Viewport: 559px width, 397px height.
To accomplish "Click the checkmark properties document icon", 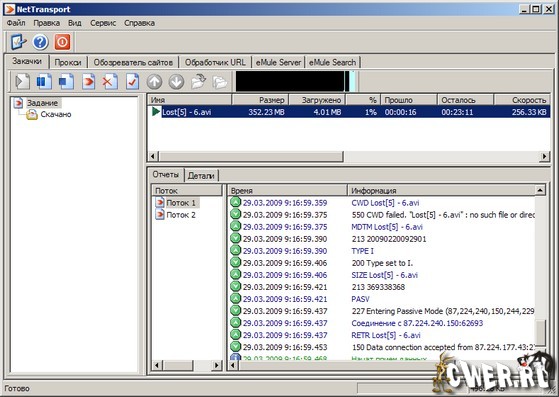I will click(x=132, y=81).
